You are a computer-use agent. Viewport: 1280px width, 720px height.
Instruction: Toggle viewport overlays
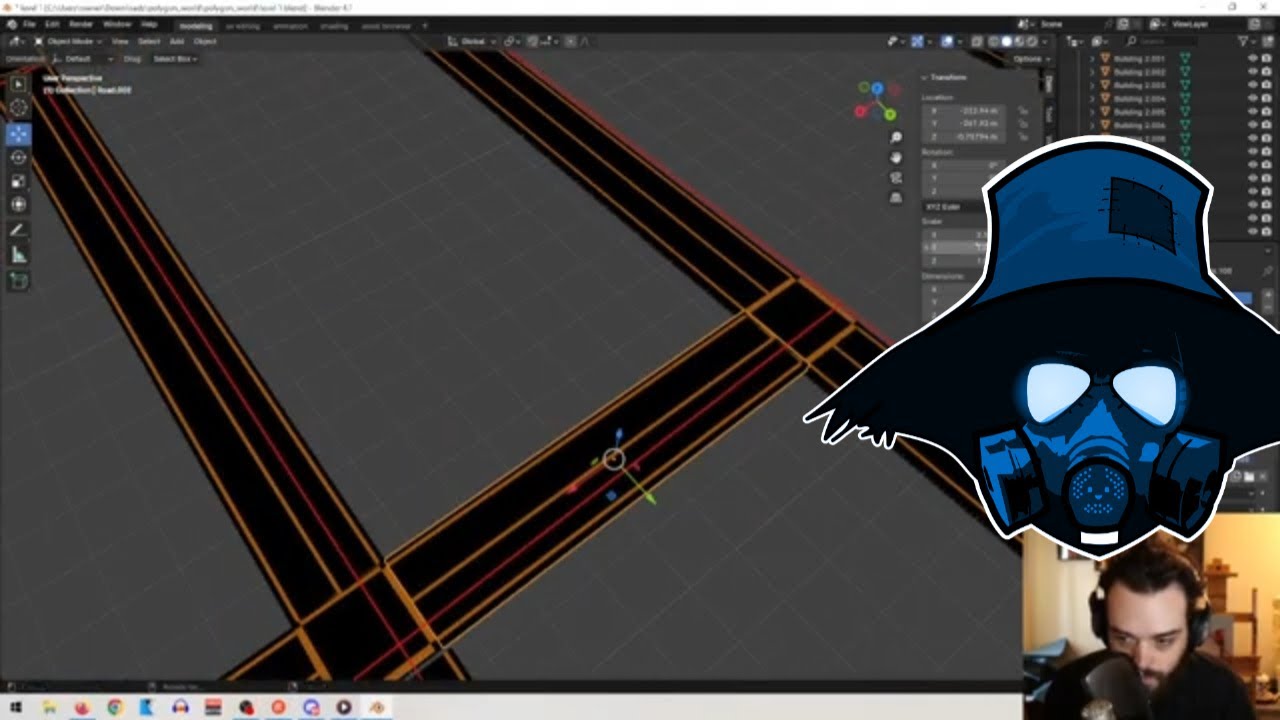coord(946,42)
